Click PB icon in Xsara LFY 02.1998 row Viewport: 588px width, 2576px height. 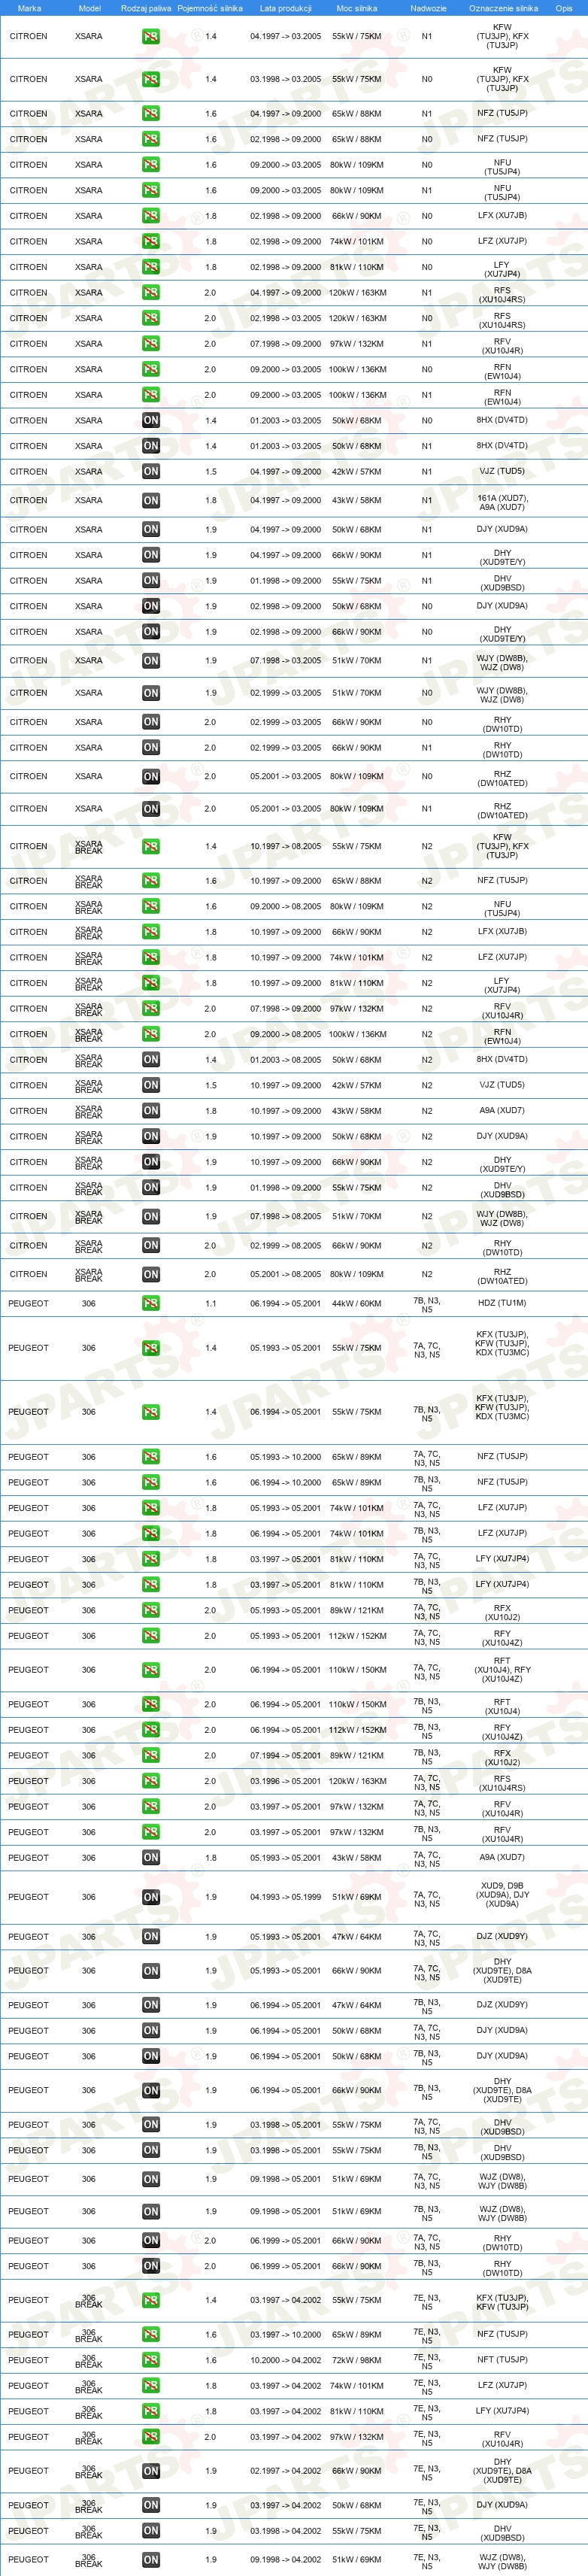point(151,267)
